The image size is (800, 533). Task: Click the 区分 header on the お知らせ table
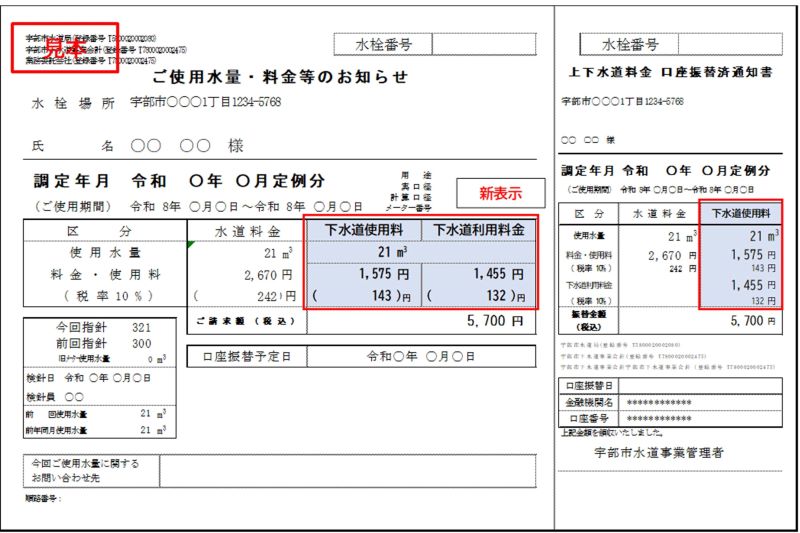[99, 231]
